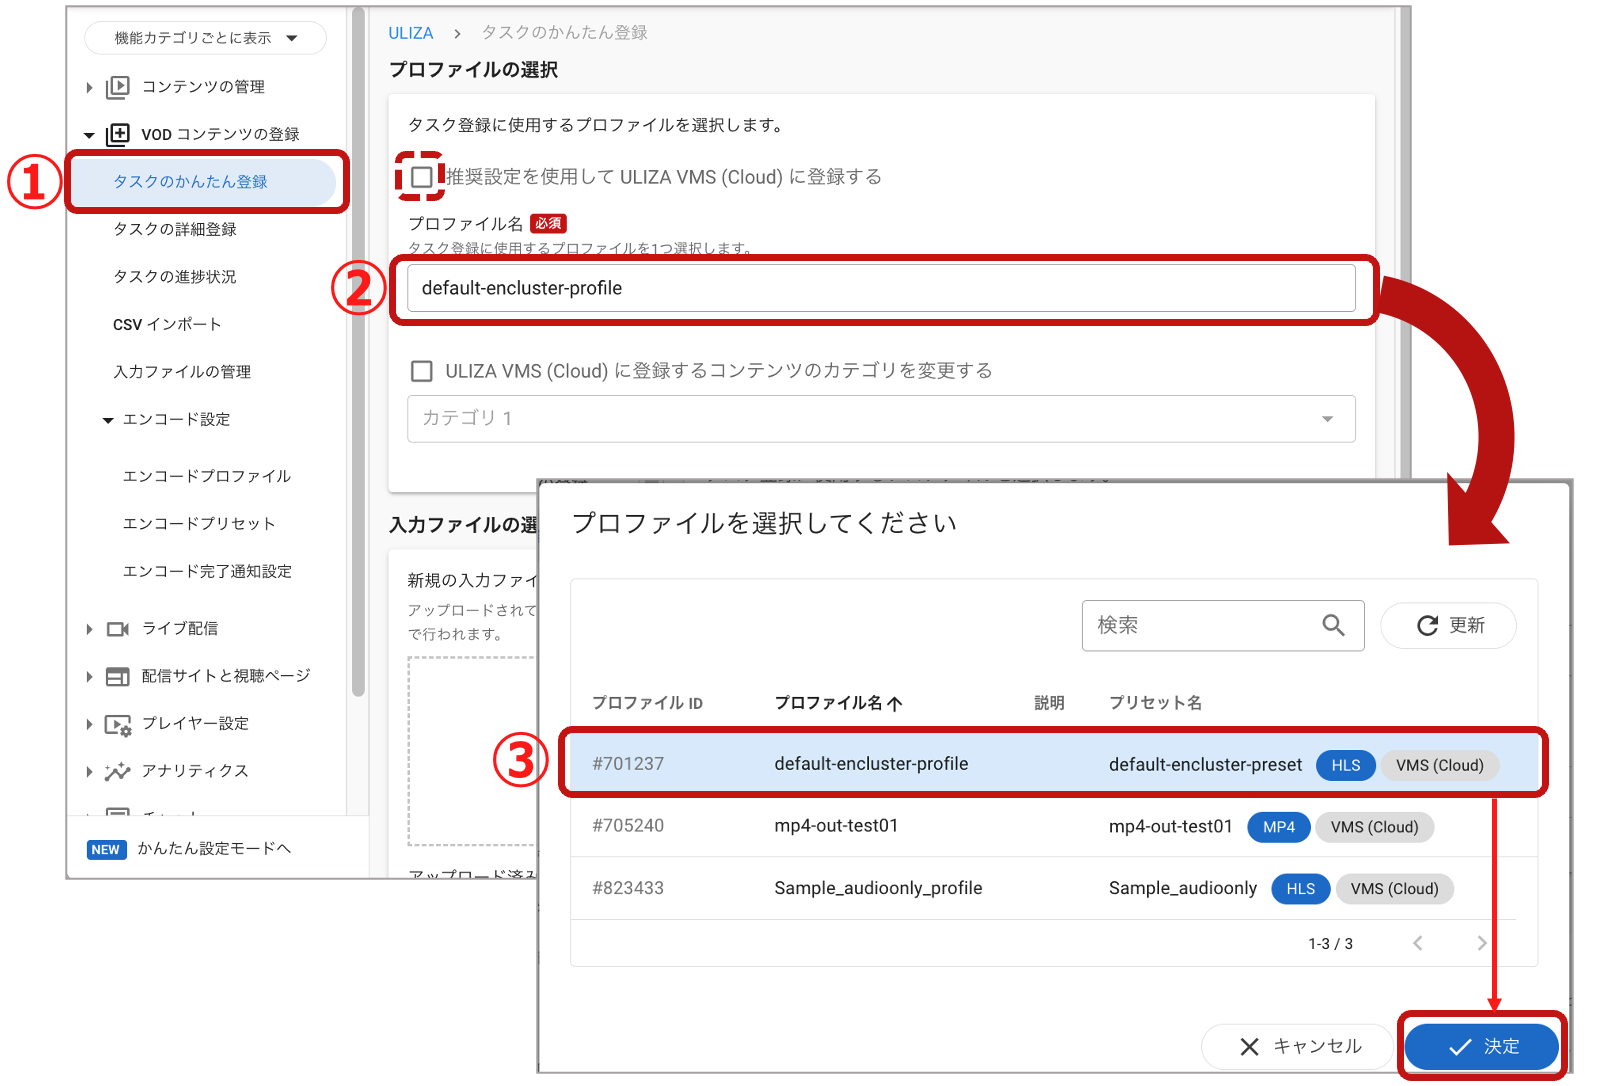
Task: Collapse the エンコード設定 tree section
Action: (108, 420)
